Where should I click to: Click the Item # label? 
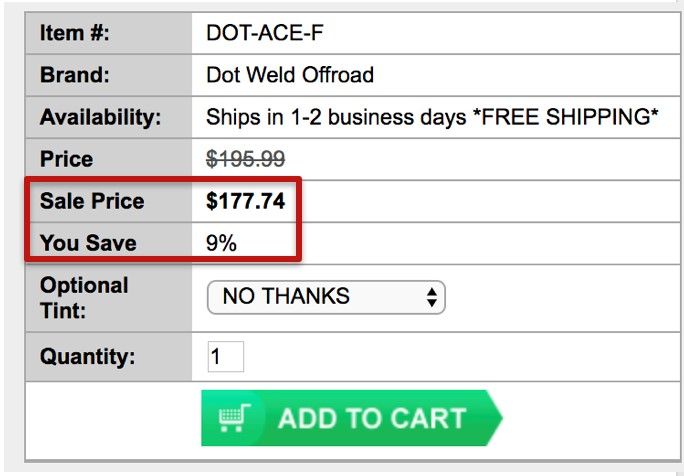tap(75, 33)
